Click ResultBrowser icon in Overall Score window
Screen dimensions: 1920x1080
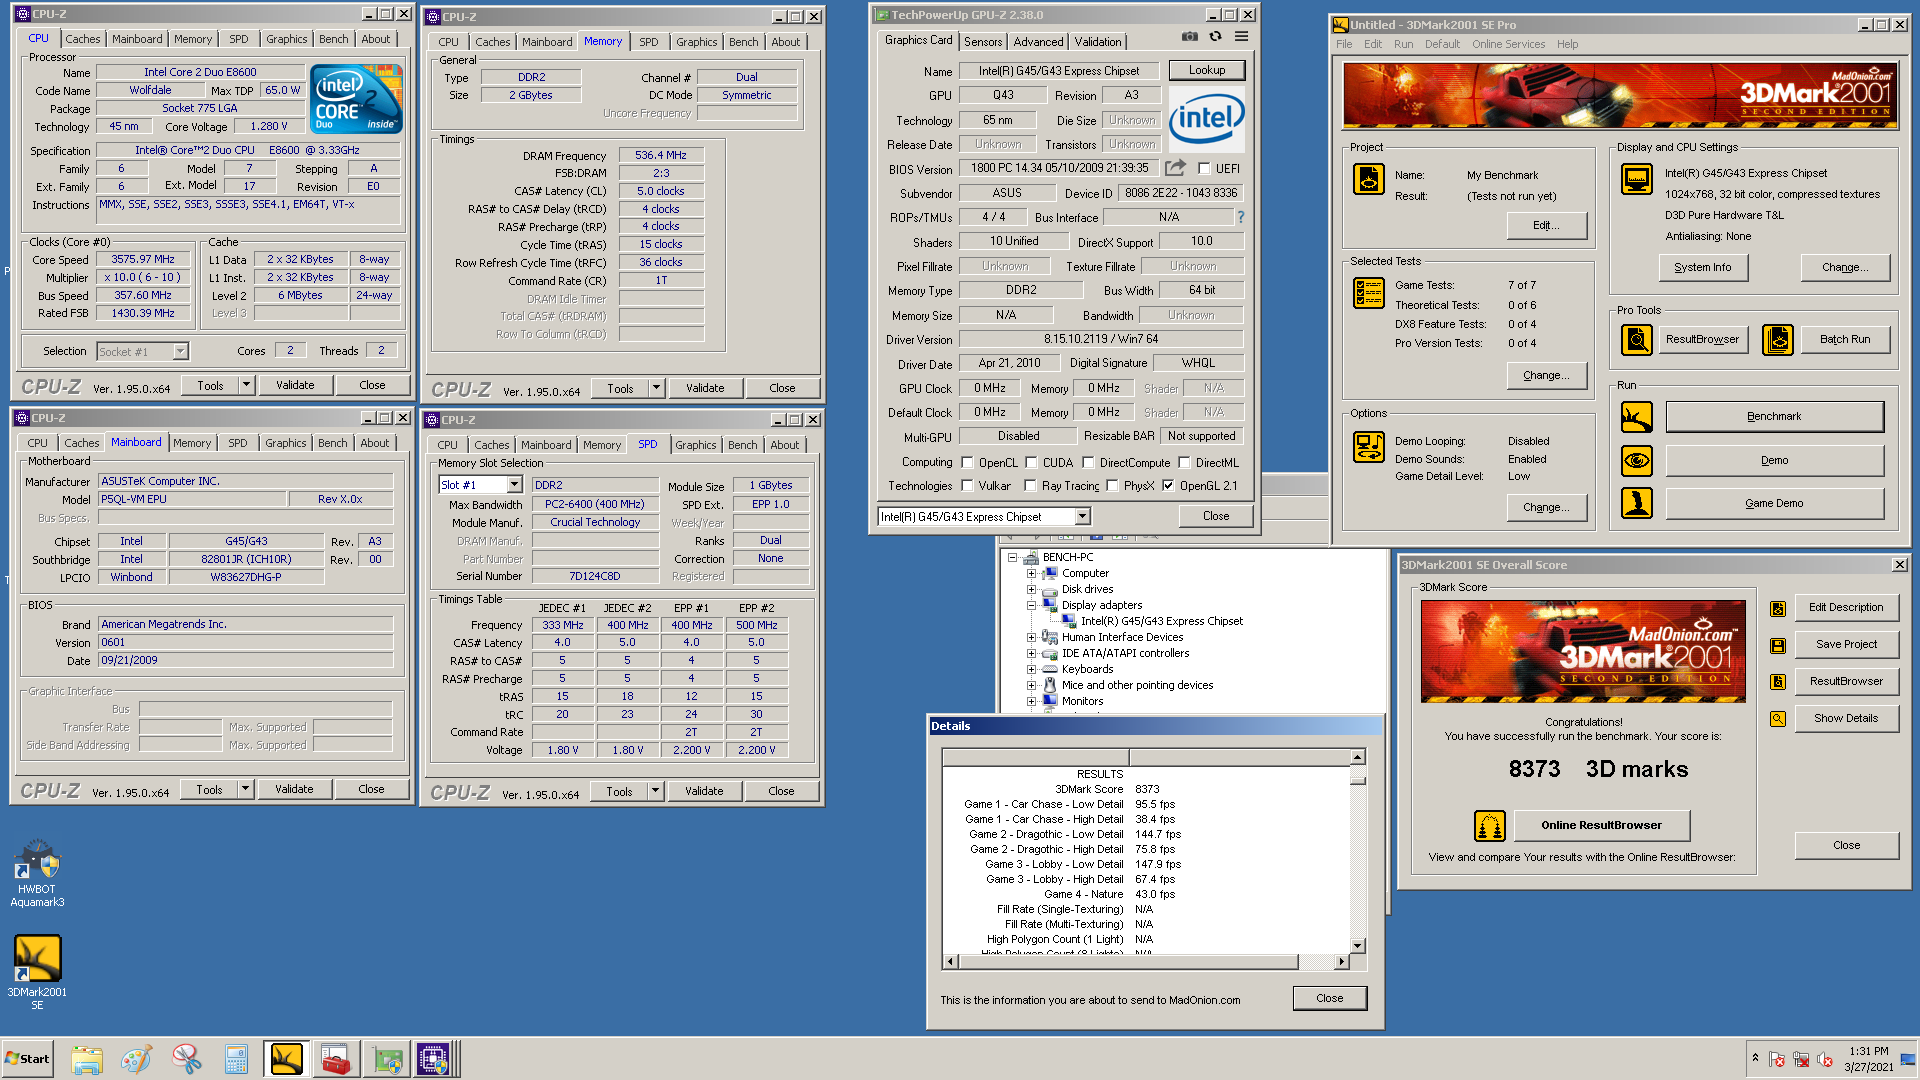1778,682
